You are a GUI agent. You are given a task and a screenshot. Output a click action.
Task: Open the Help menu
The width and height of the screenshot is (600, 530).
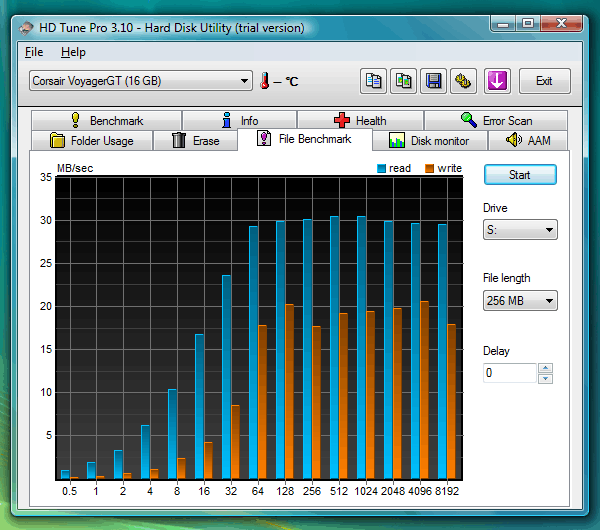(73, 52)
